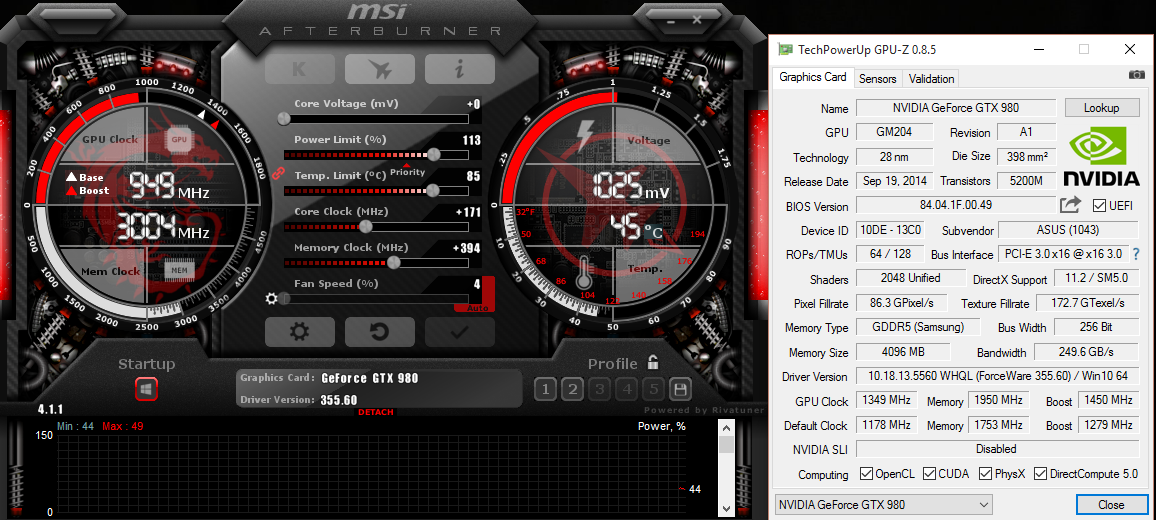
Task: Click the Temp. Limit slider handle
Action: (433, 190)
